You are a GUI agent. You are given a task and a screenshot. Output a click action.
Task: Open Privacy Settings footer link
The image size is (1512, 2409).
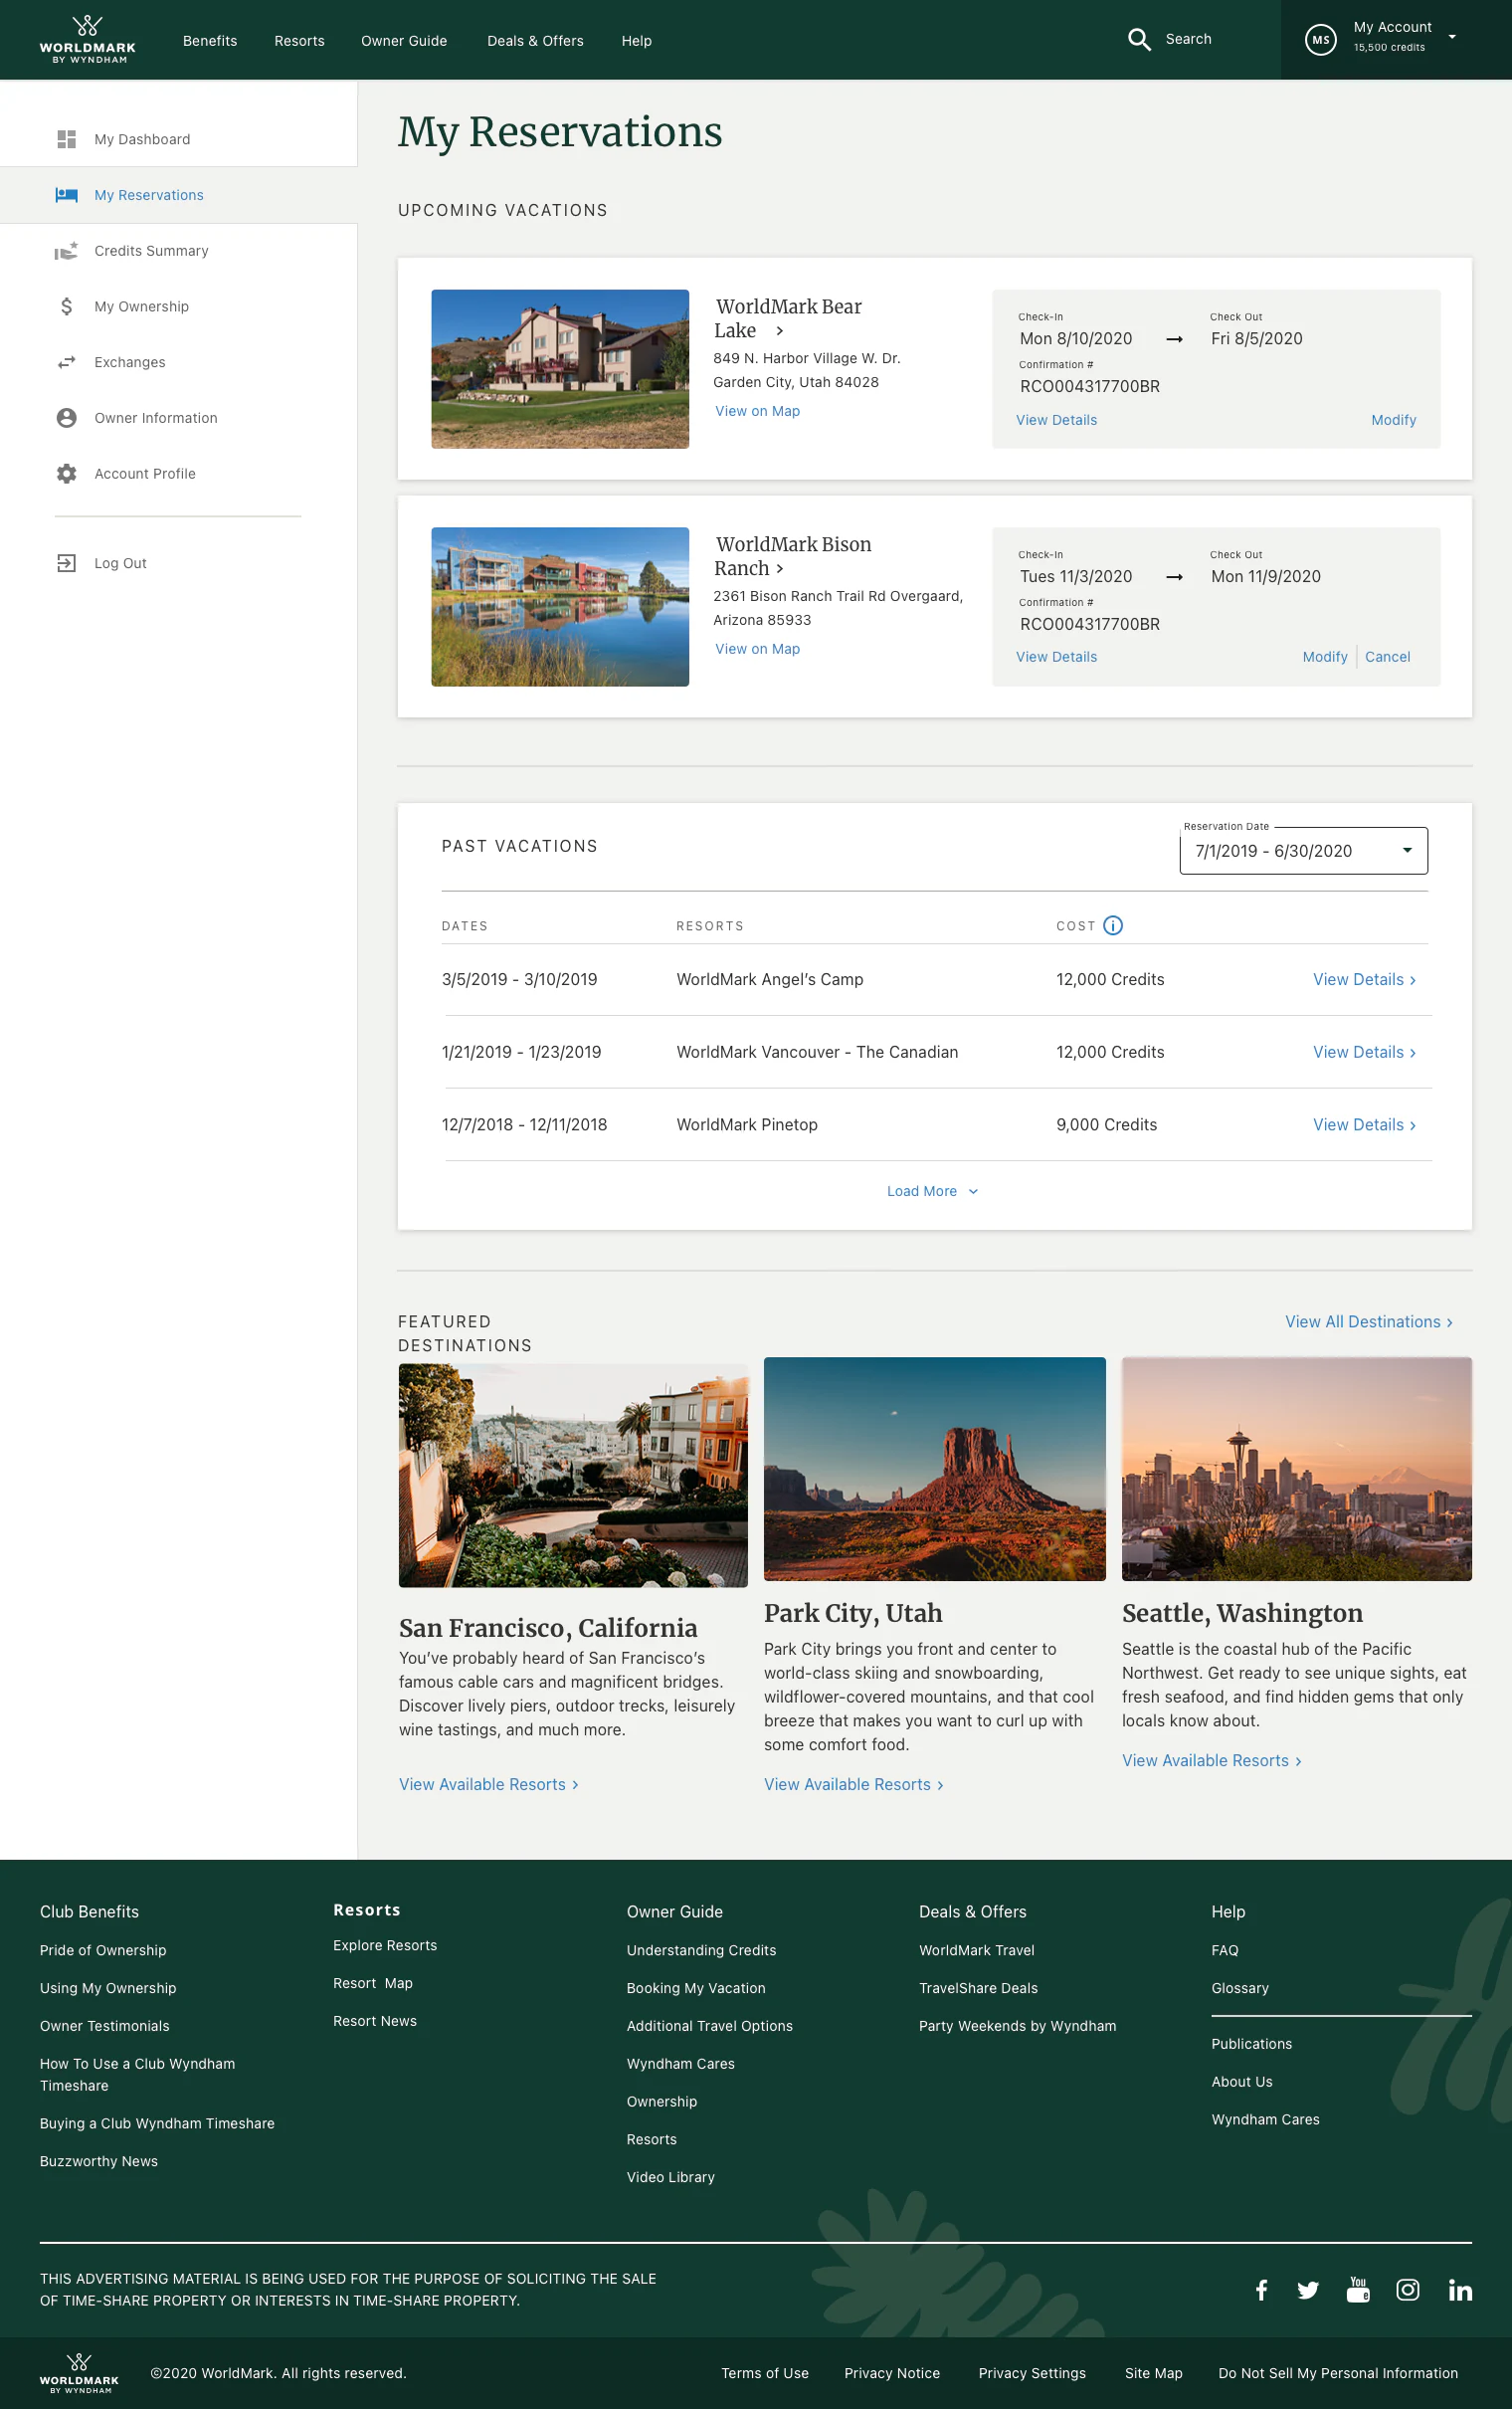coord(1032,2373)
